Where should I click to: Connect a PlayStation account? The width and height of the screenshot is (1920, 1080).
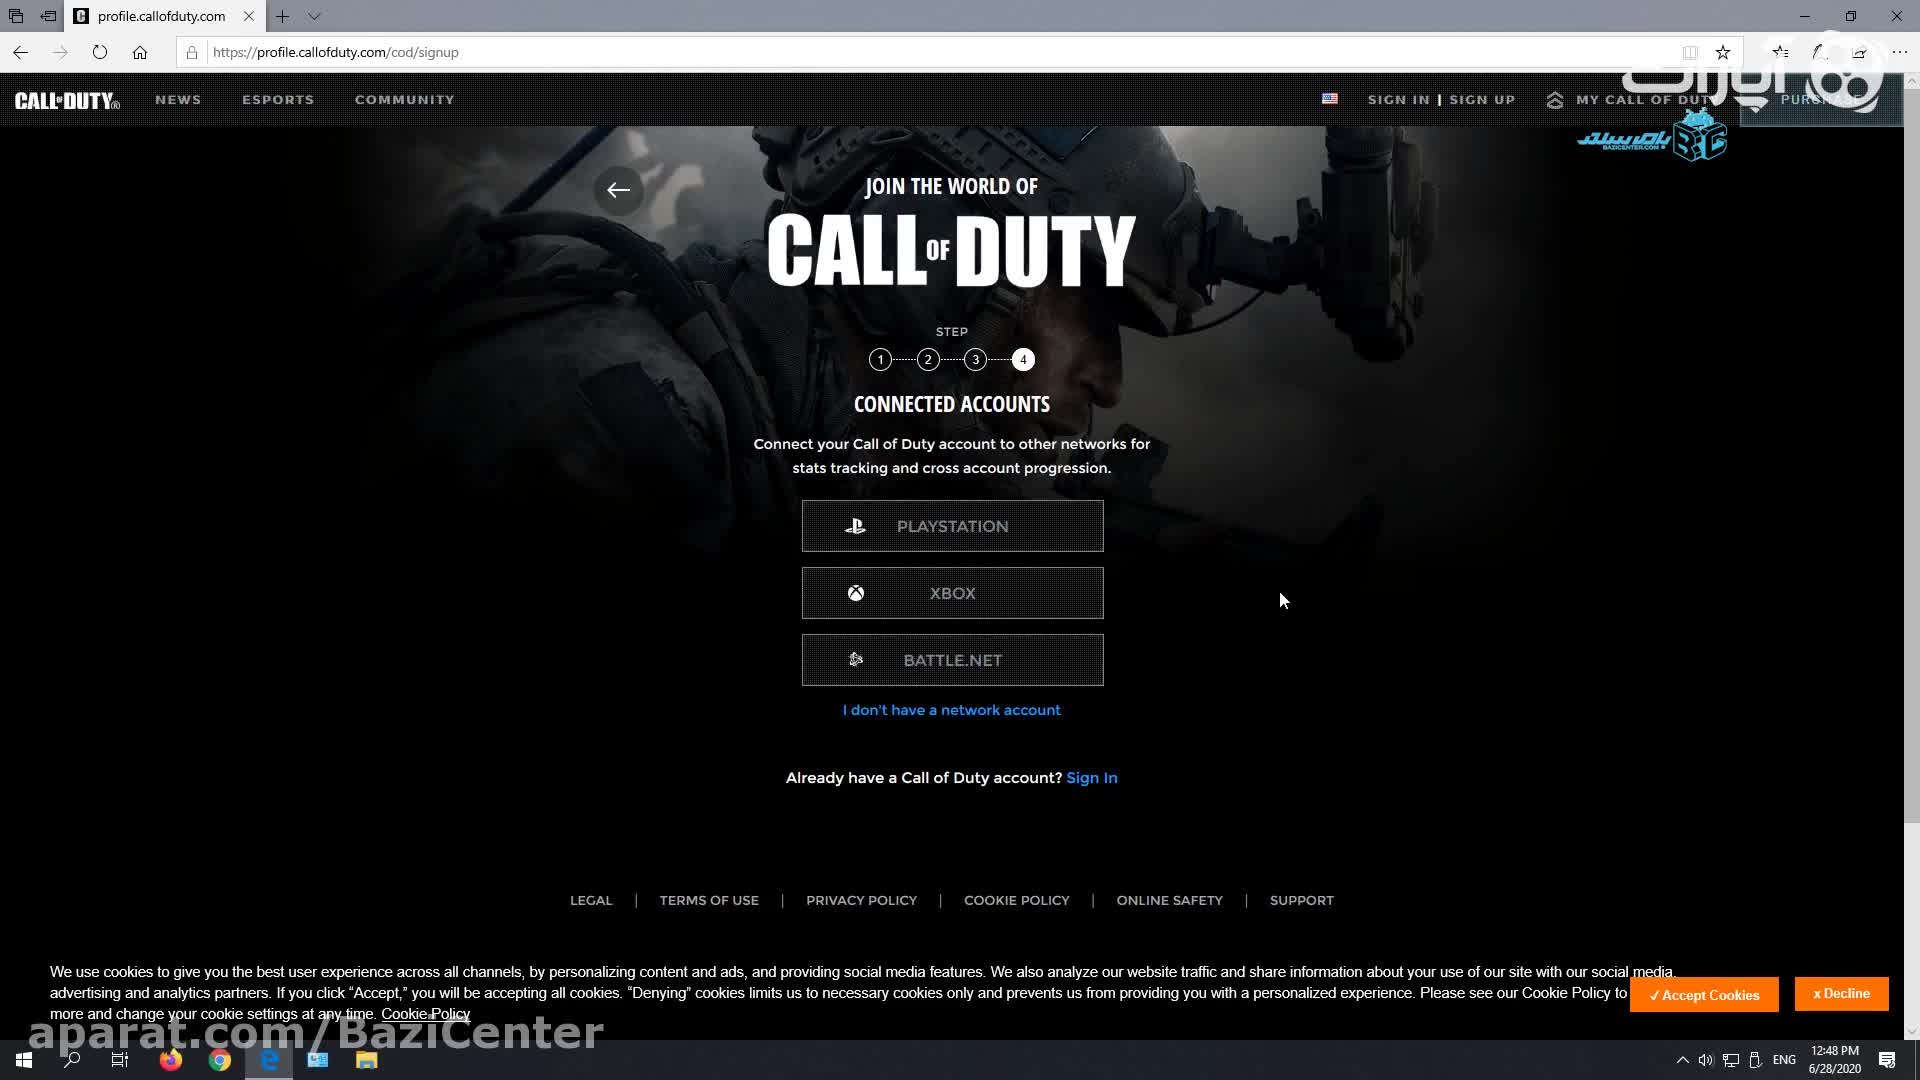(952, 526)
